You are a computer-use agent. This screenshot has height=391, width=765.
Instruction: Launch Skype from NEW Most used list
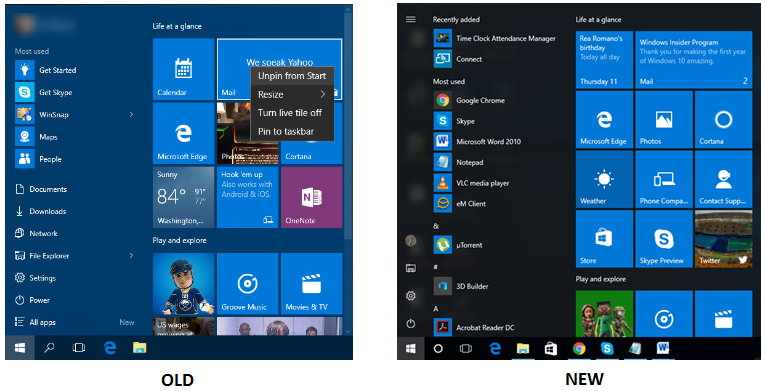454,121
